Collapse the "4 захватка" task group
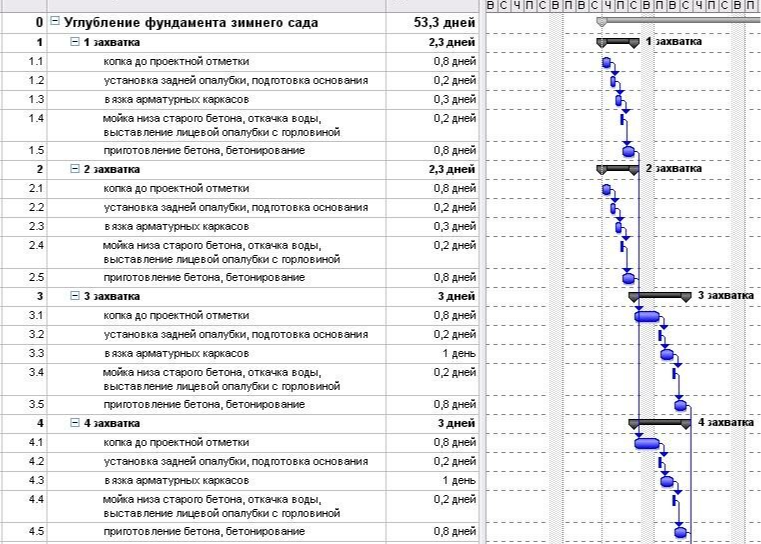Viewport: 761px width, 544px height. tap(75, 423)
